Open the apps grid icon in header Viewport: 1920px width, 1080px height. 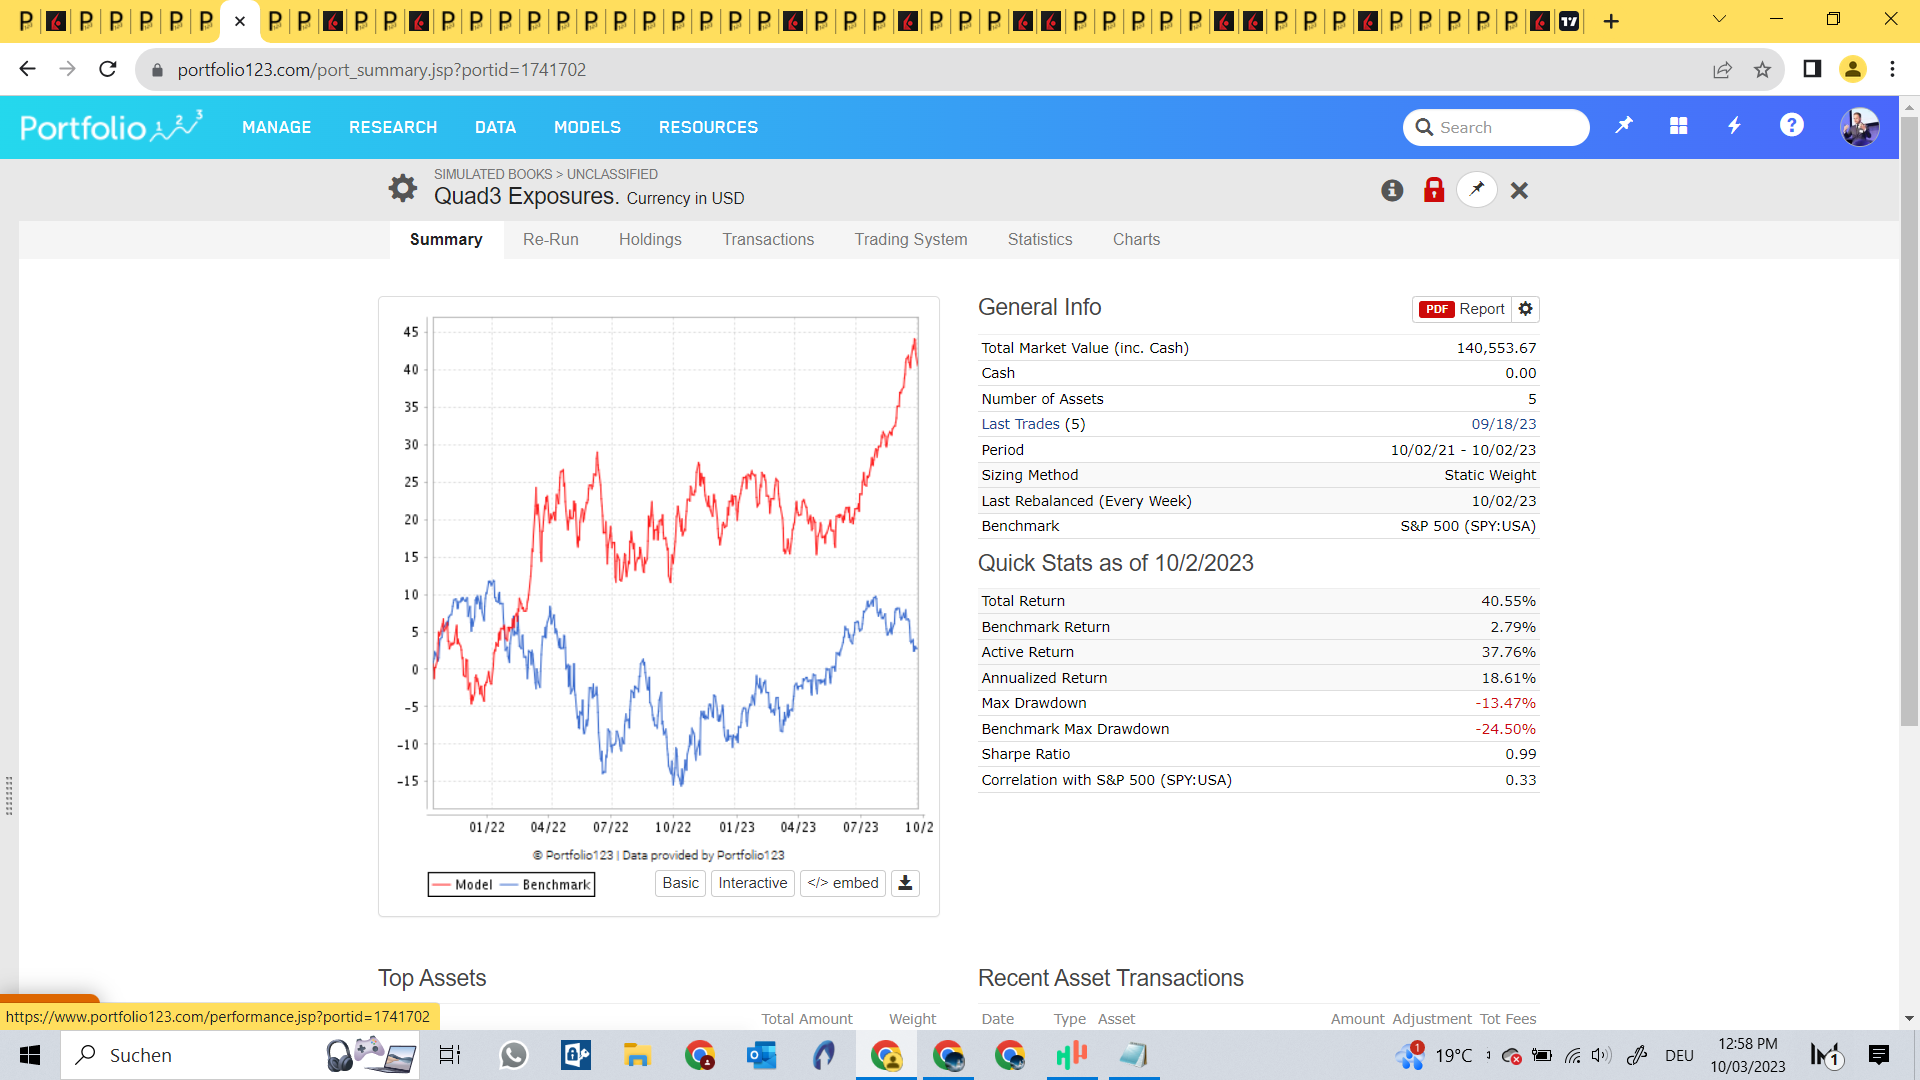(1678, 126)
